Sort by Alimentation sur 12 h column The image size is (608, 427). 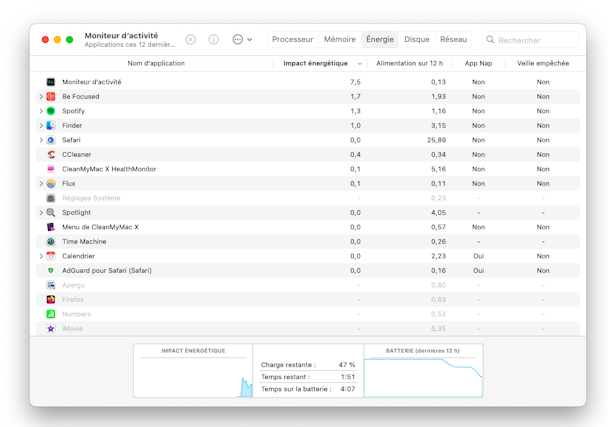[x=409, y=63]
